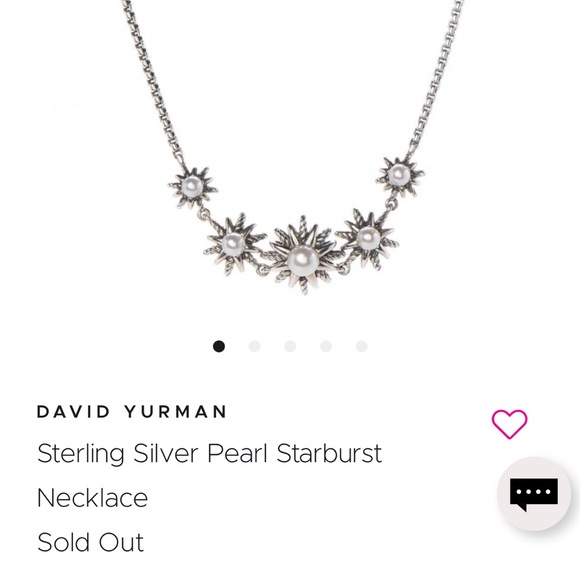Click the word Pearl in product title

(x=237, y=453)
